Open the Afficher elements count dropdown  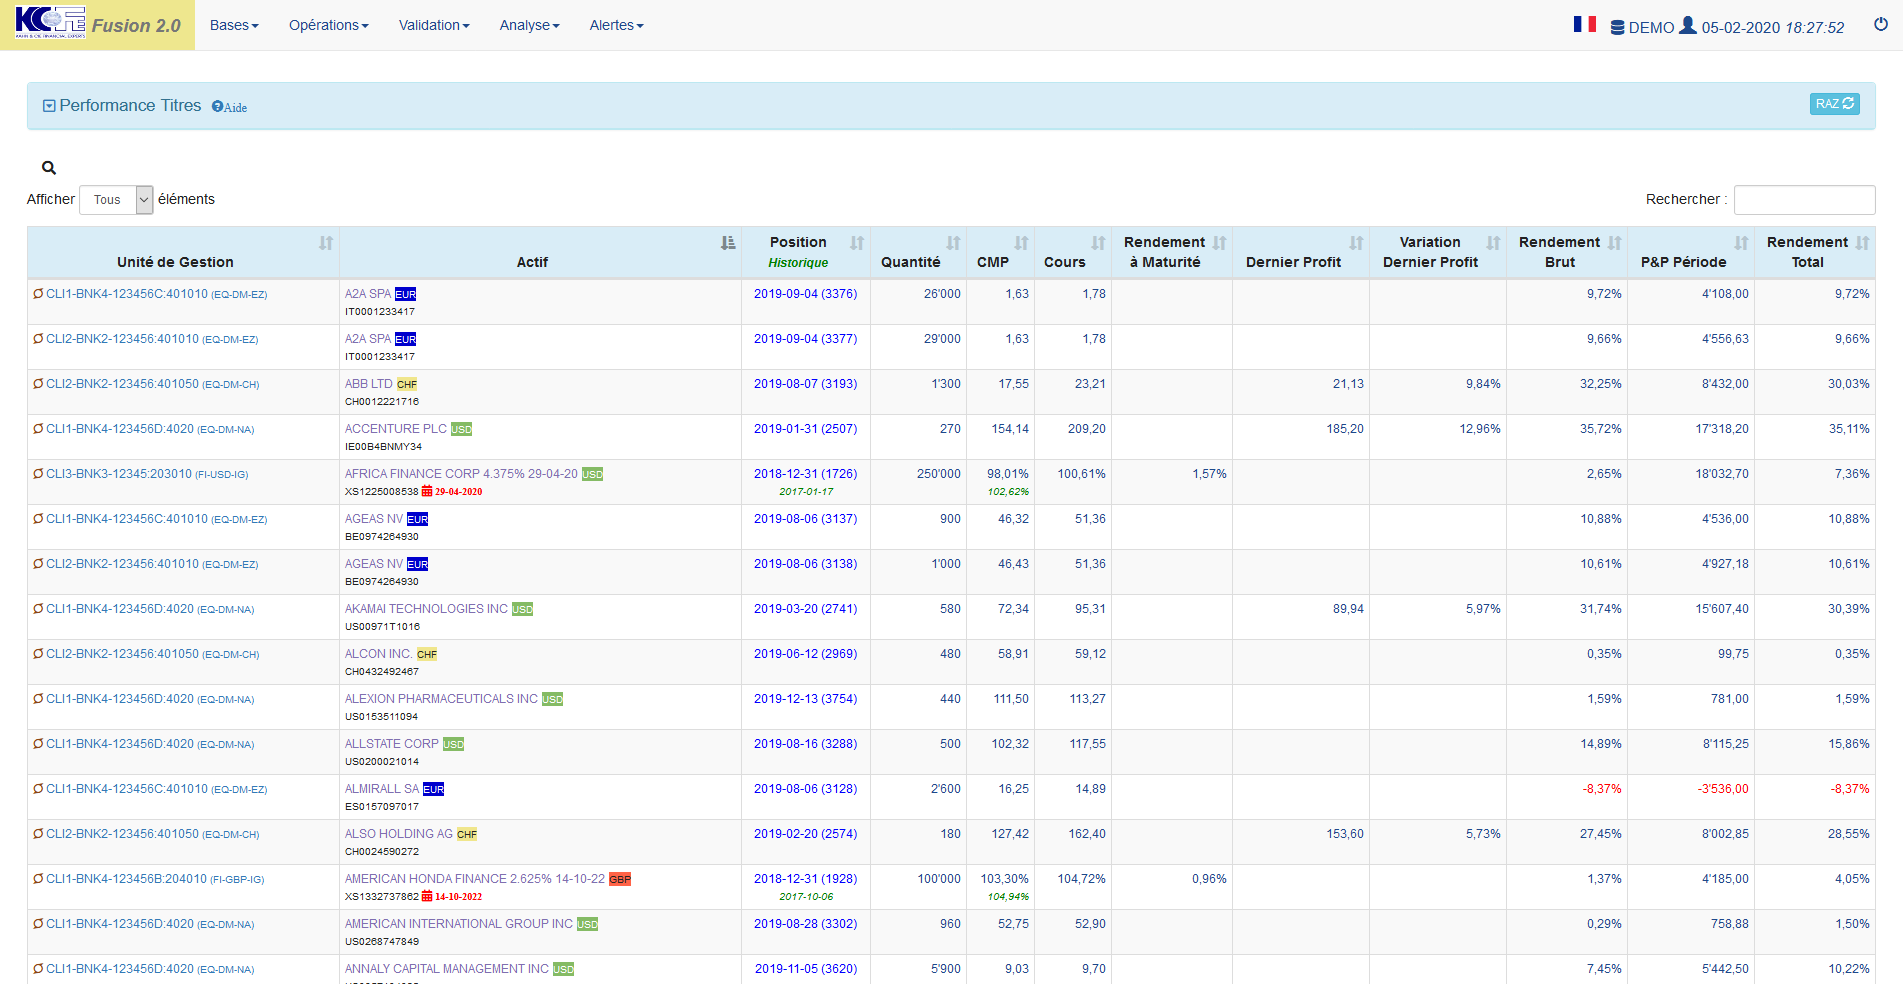pyautogui.click(x=116, y=200)
